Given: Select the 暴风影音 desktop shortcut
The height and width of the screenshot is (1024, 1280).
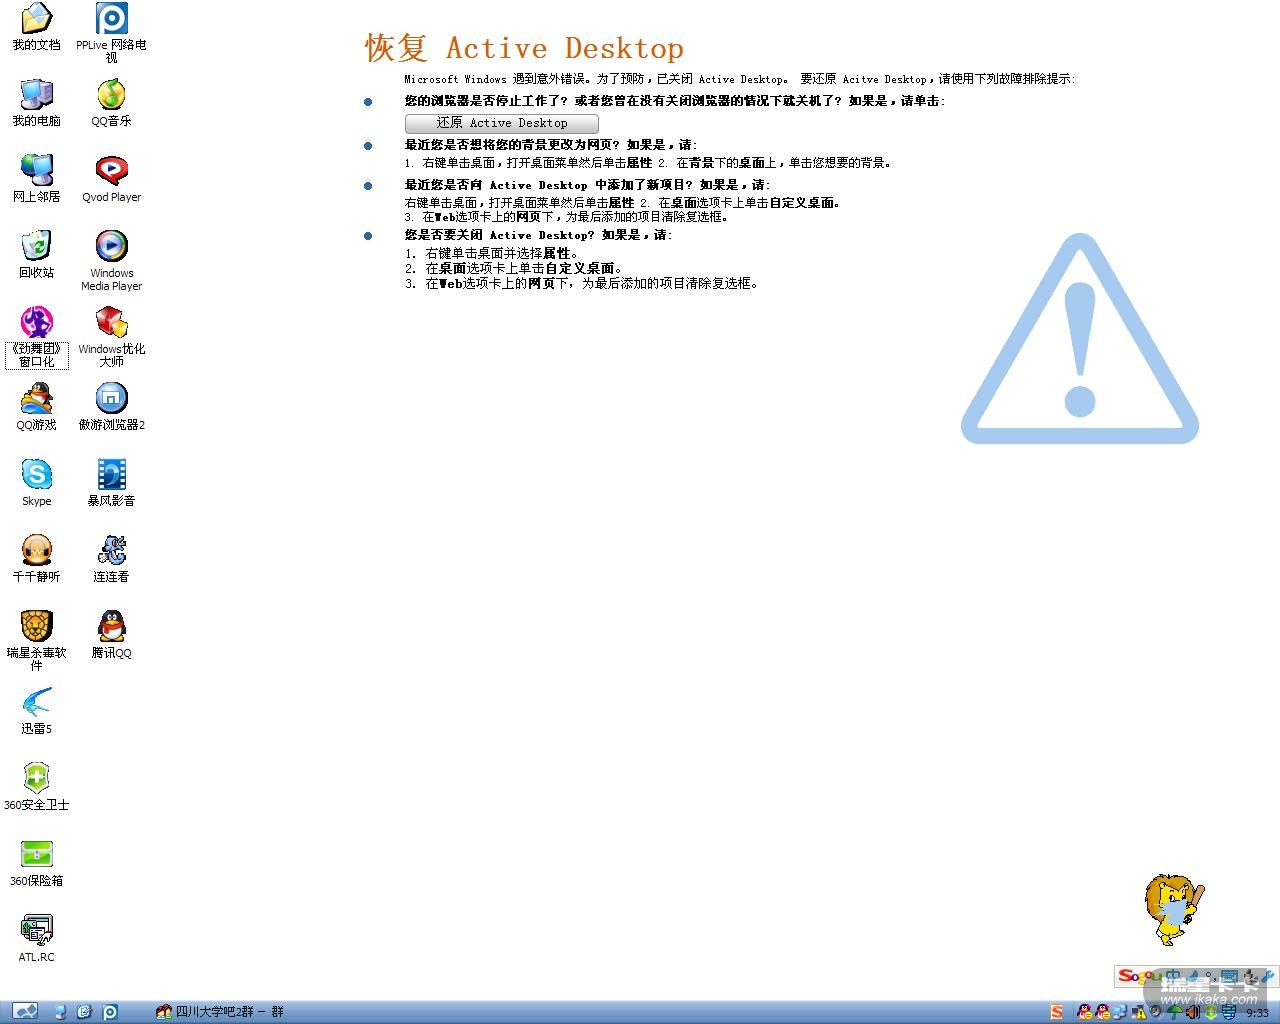Looking at the screenshot, I should [x=111, y=483].
